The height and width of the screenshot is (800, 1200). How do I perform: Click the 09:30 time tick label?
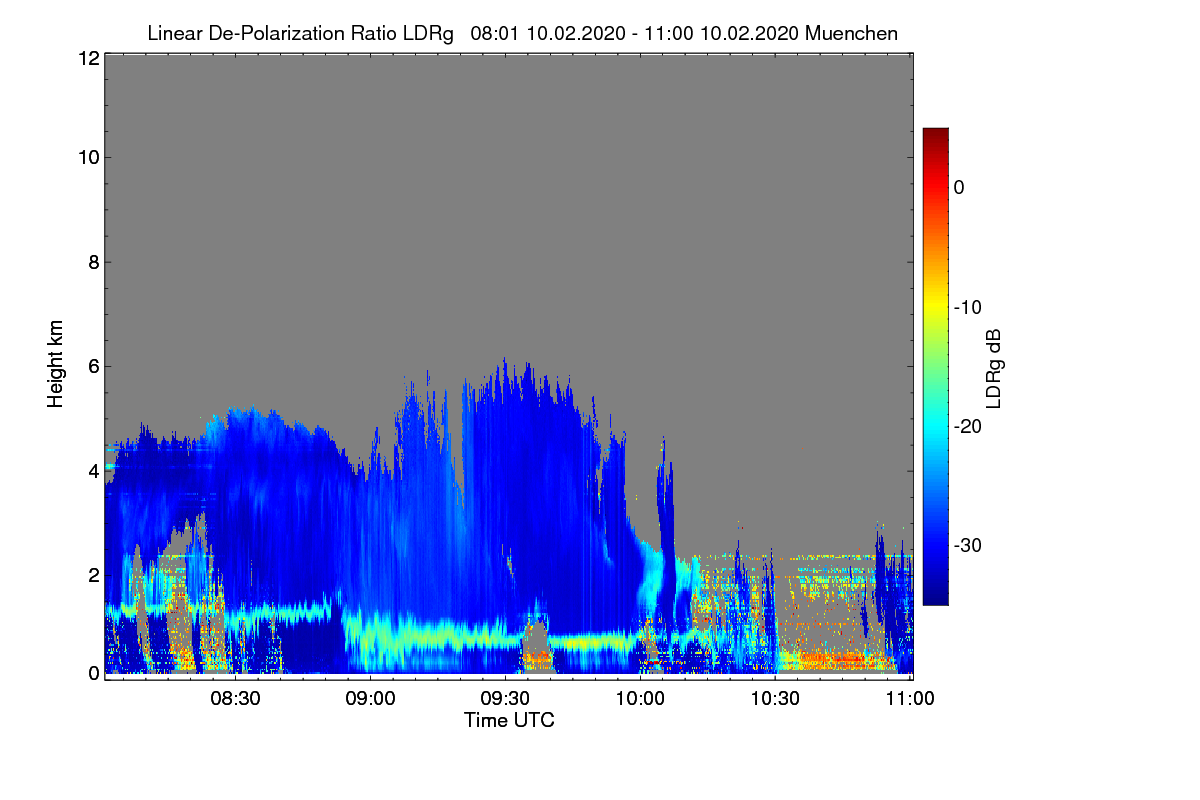pyautogui.click(x=504, y=699)
